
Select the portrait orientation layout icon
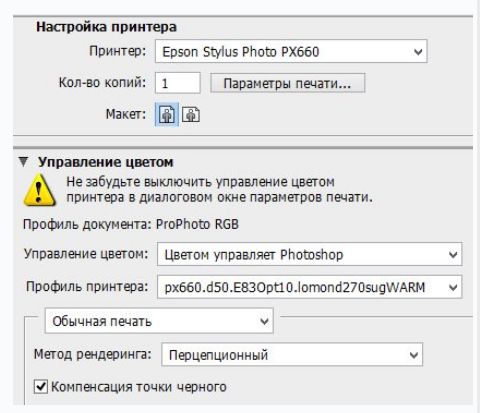point(167,114)
